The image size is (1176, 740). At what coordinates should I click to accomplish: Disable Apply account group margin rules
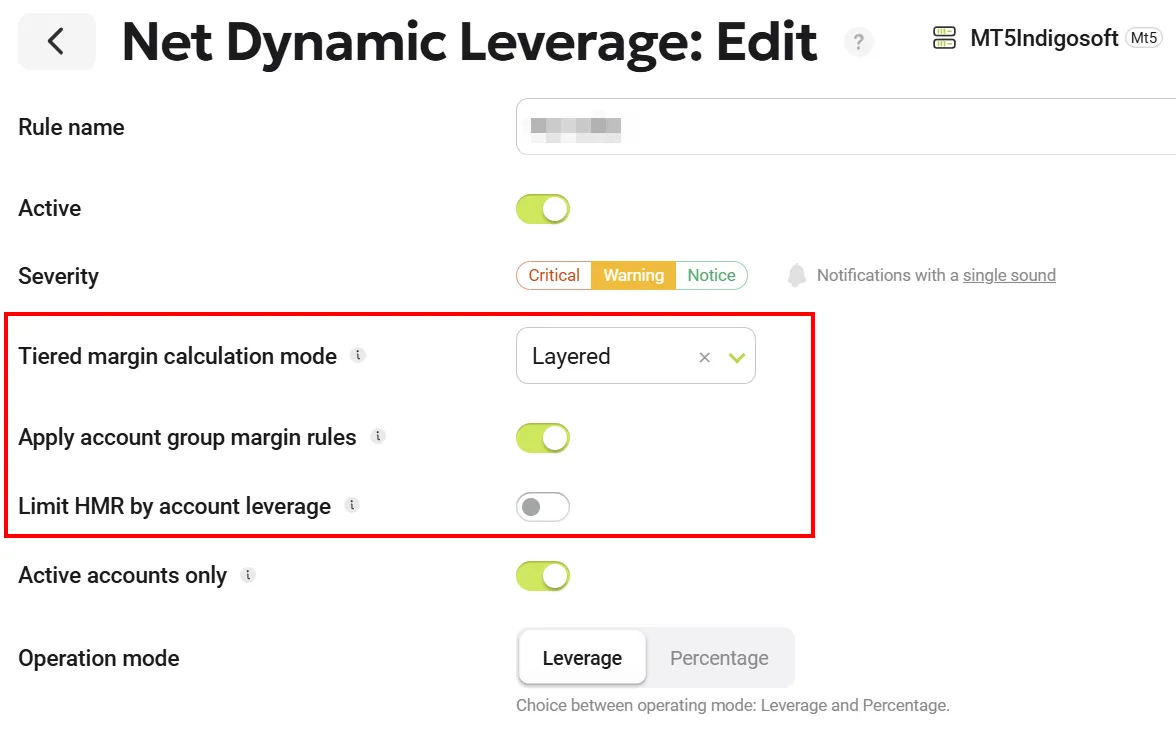pyautogui.click(x=542, y=438)
